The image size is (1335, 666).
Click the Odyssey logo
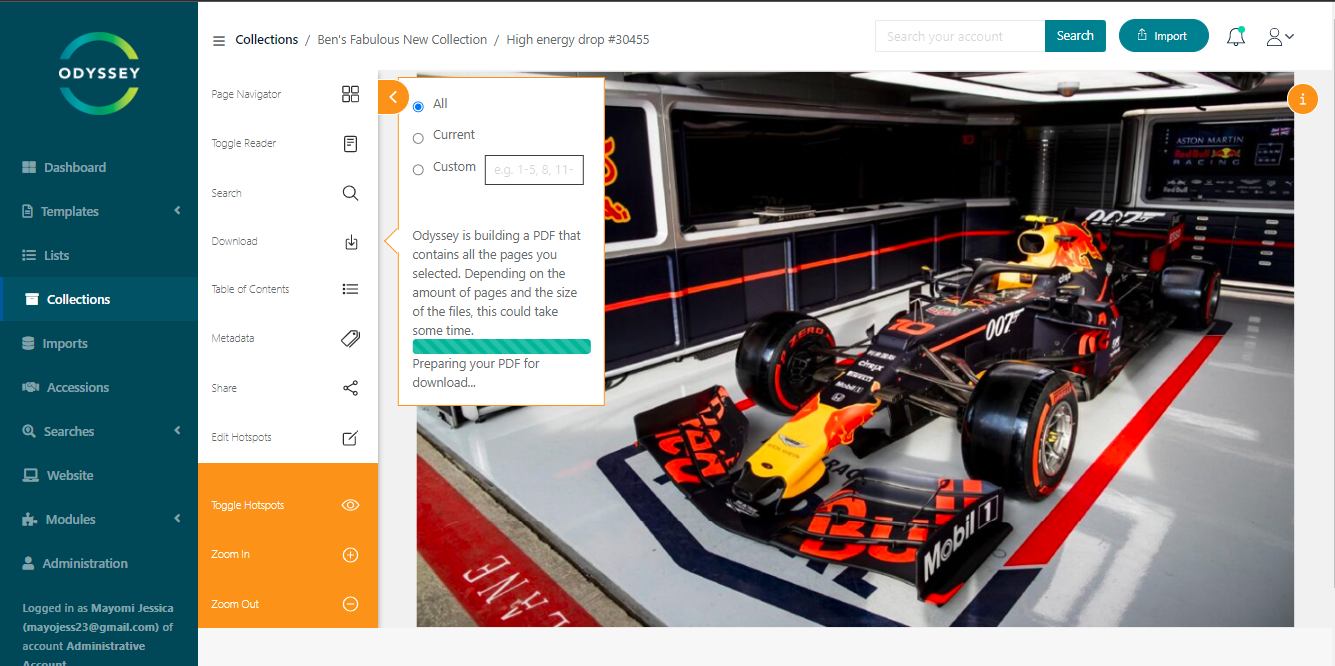99,73
